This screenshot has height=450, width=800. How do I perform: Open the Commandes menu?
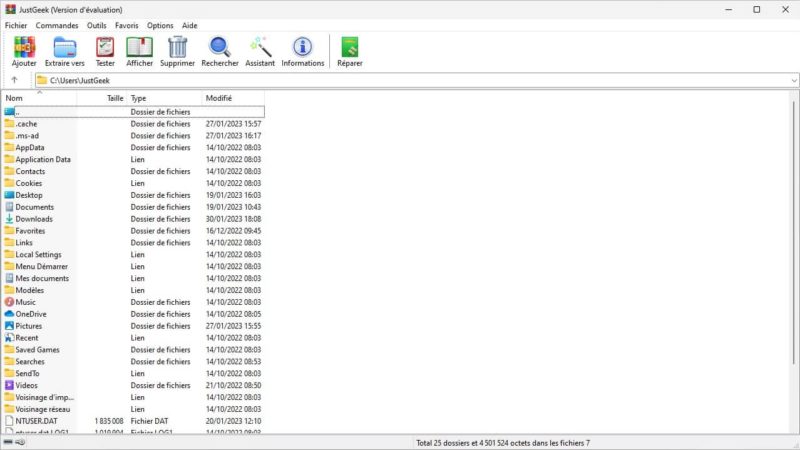[57, 26]
